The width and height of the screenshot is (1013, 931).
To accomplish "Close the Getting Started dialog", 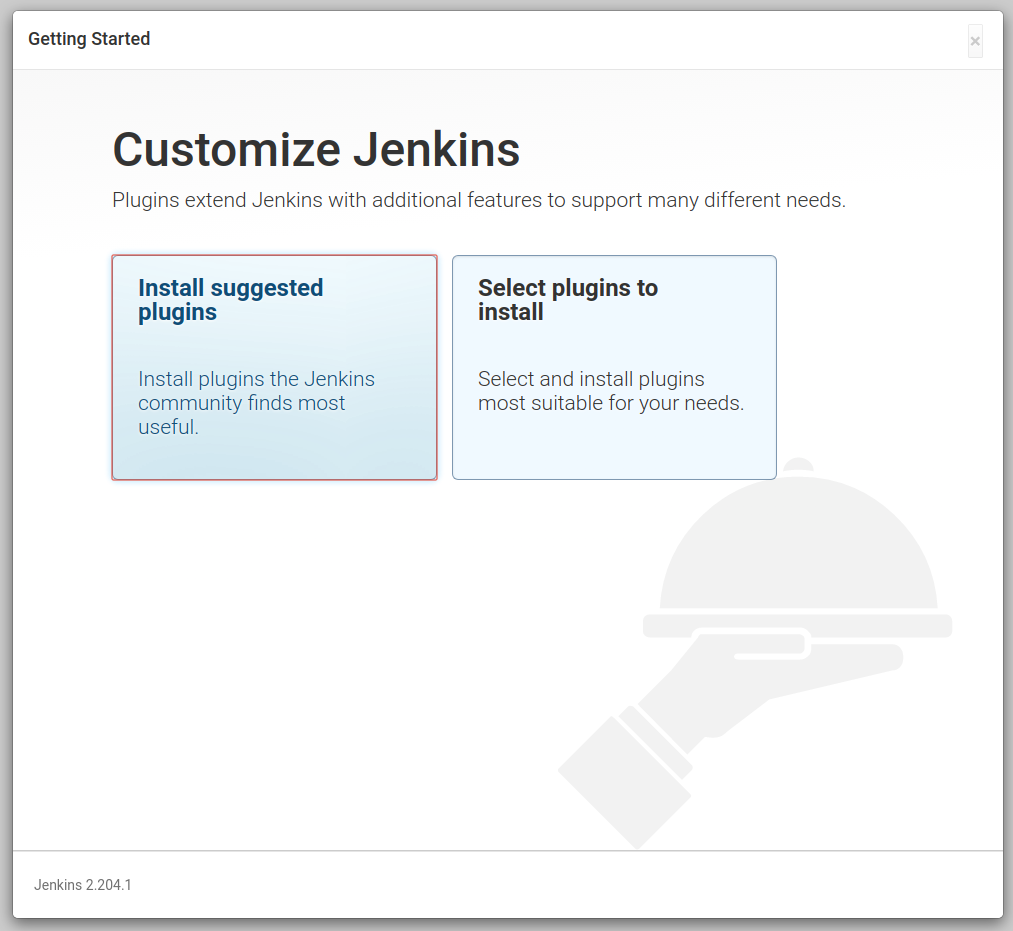I will tap(975, 41).
